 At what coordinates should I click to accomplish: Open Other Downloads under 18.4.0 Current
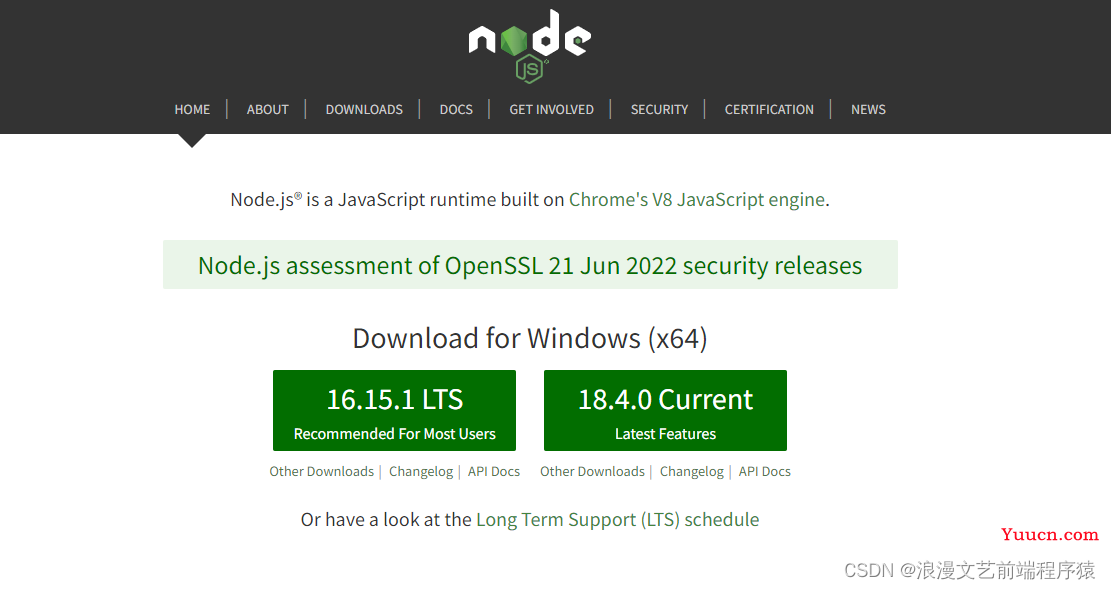point(592,471)
